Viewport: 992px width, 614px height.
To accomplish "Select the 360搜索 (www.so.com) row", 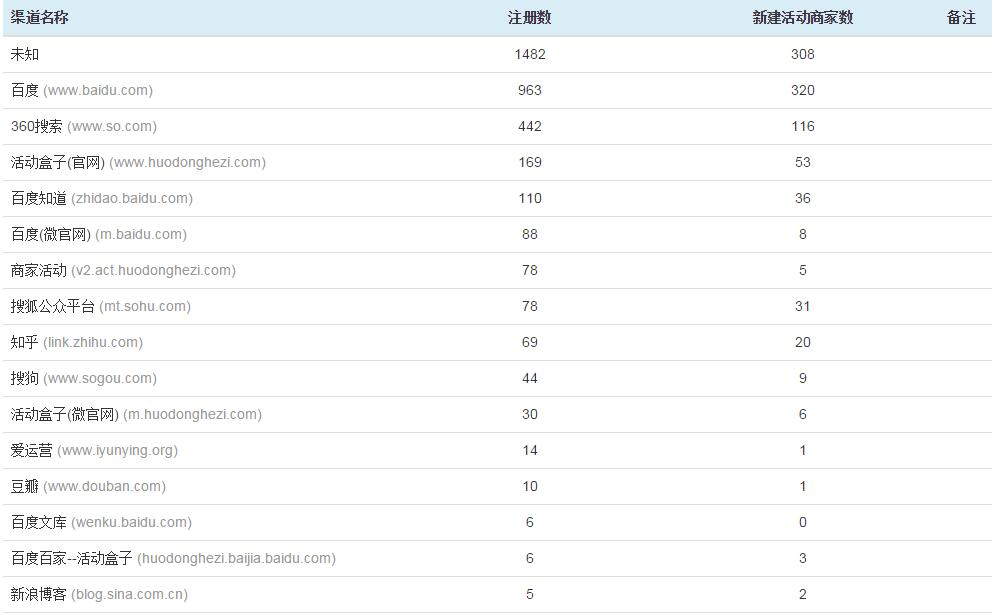I will point(497,126).
